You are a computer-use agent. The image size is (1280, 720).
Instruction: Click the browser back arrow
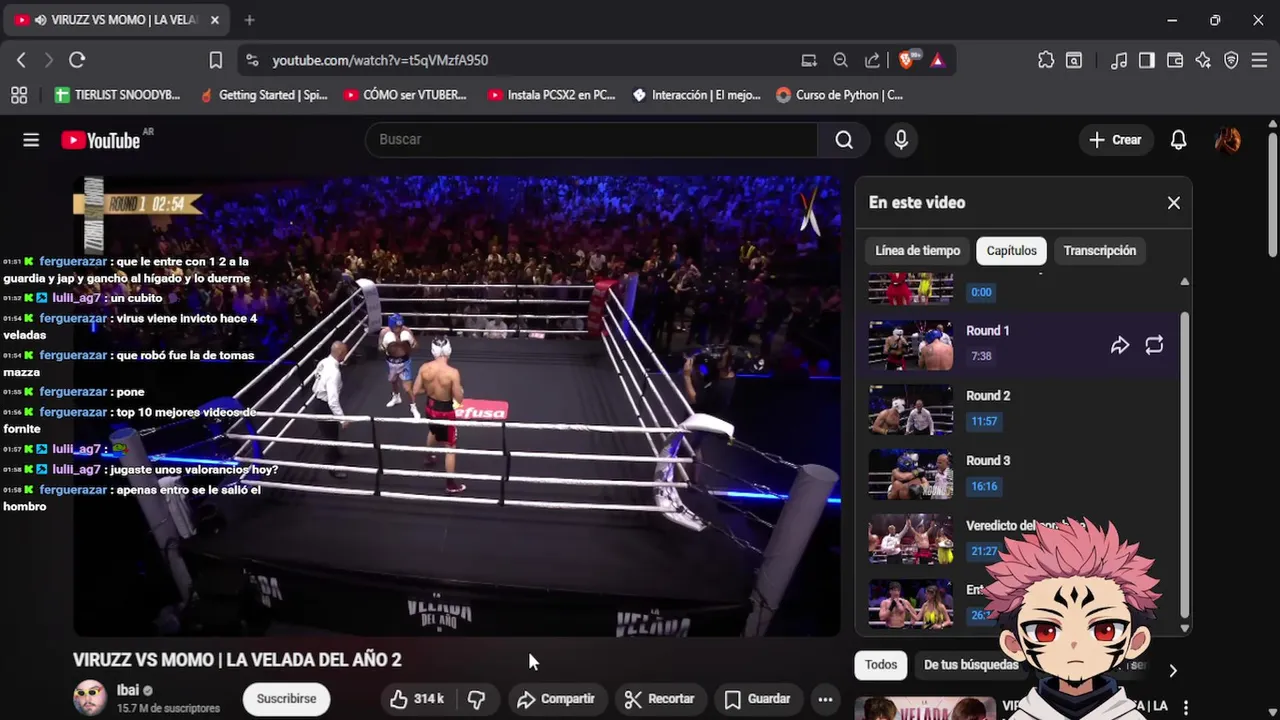pos(21,60)
